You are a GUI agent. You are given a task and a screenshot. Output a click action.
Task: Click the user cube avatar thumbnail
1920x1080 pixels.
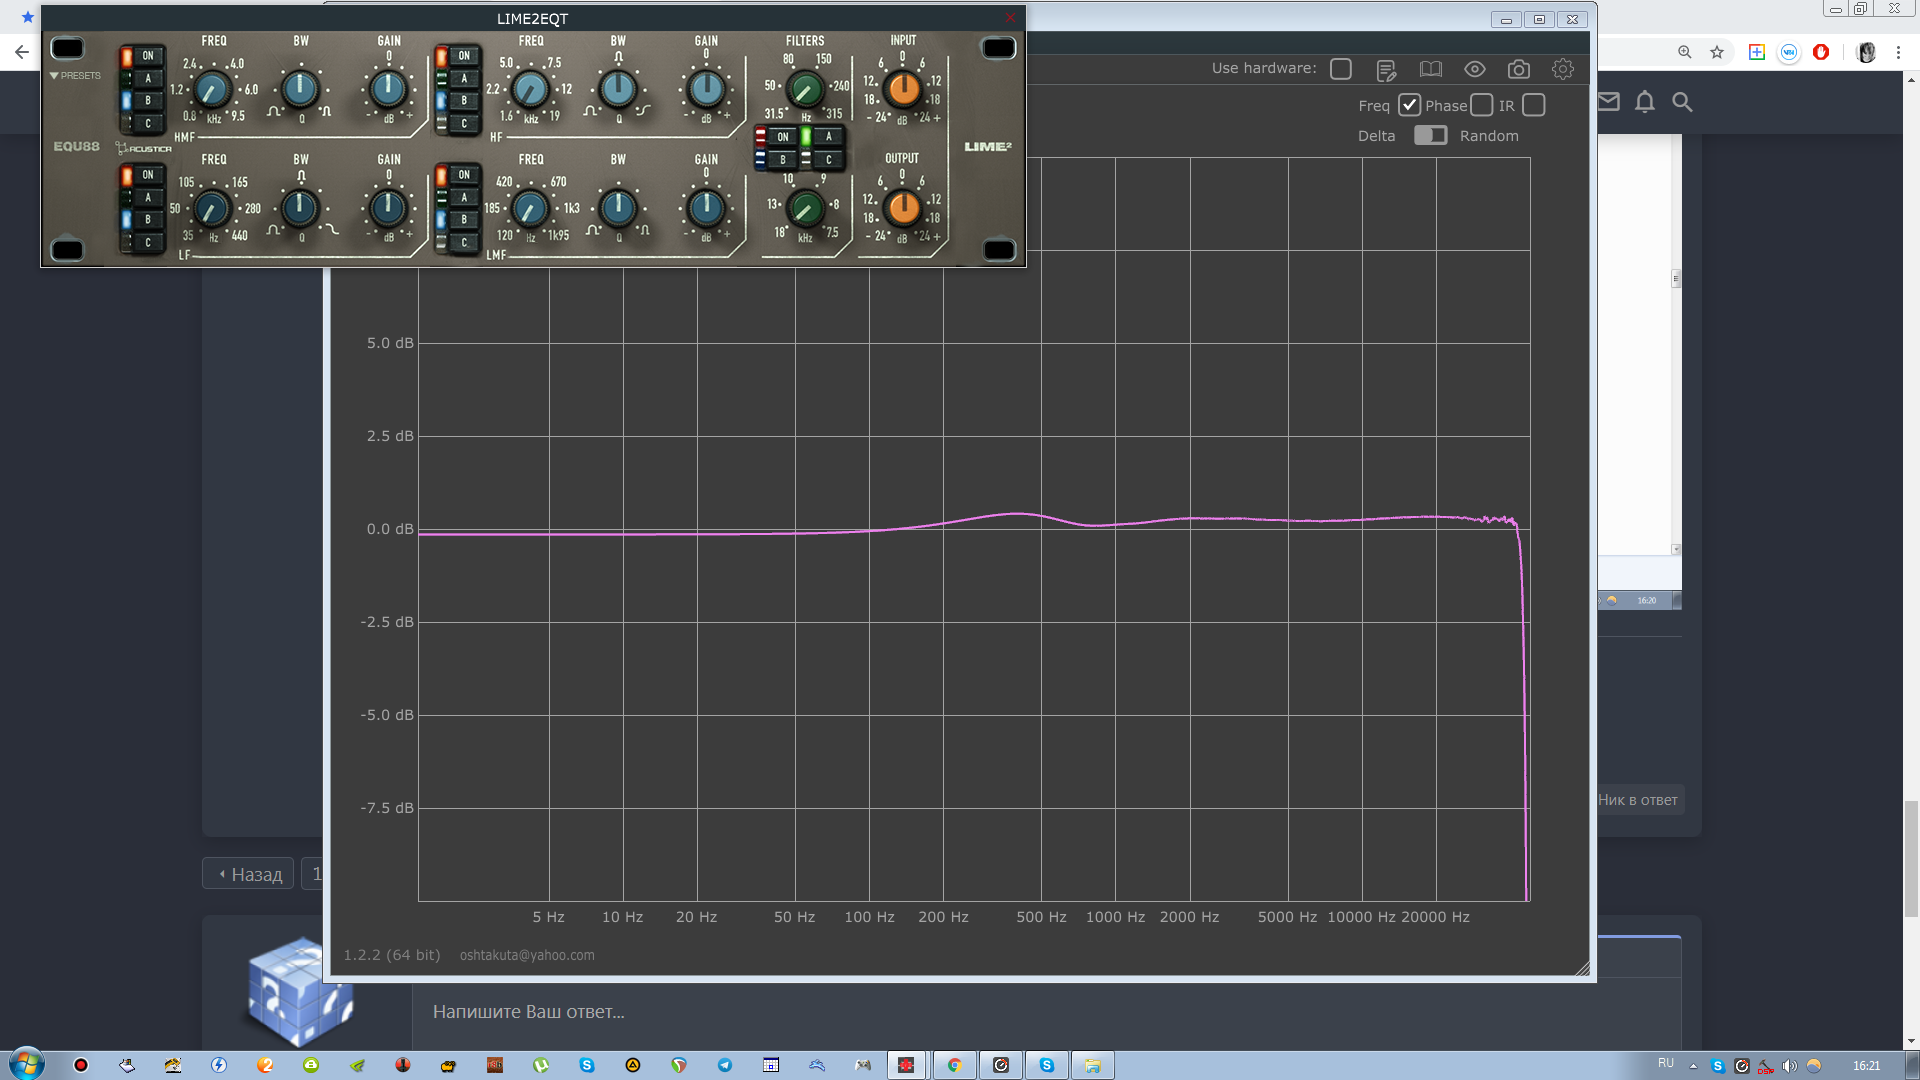(300, 991)
